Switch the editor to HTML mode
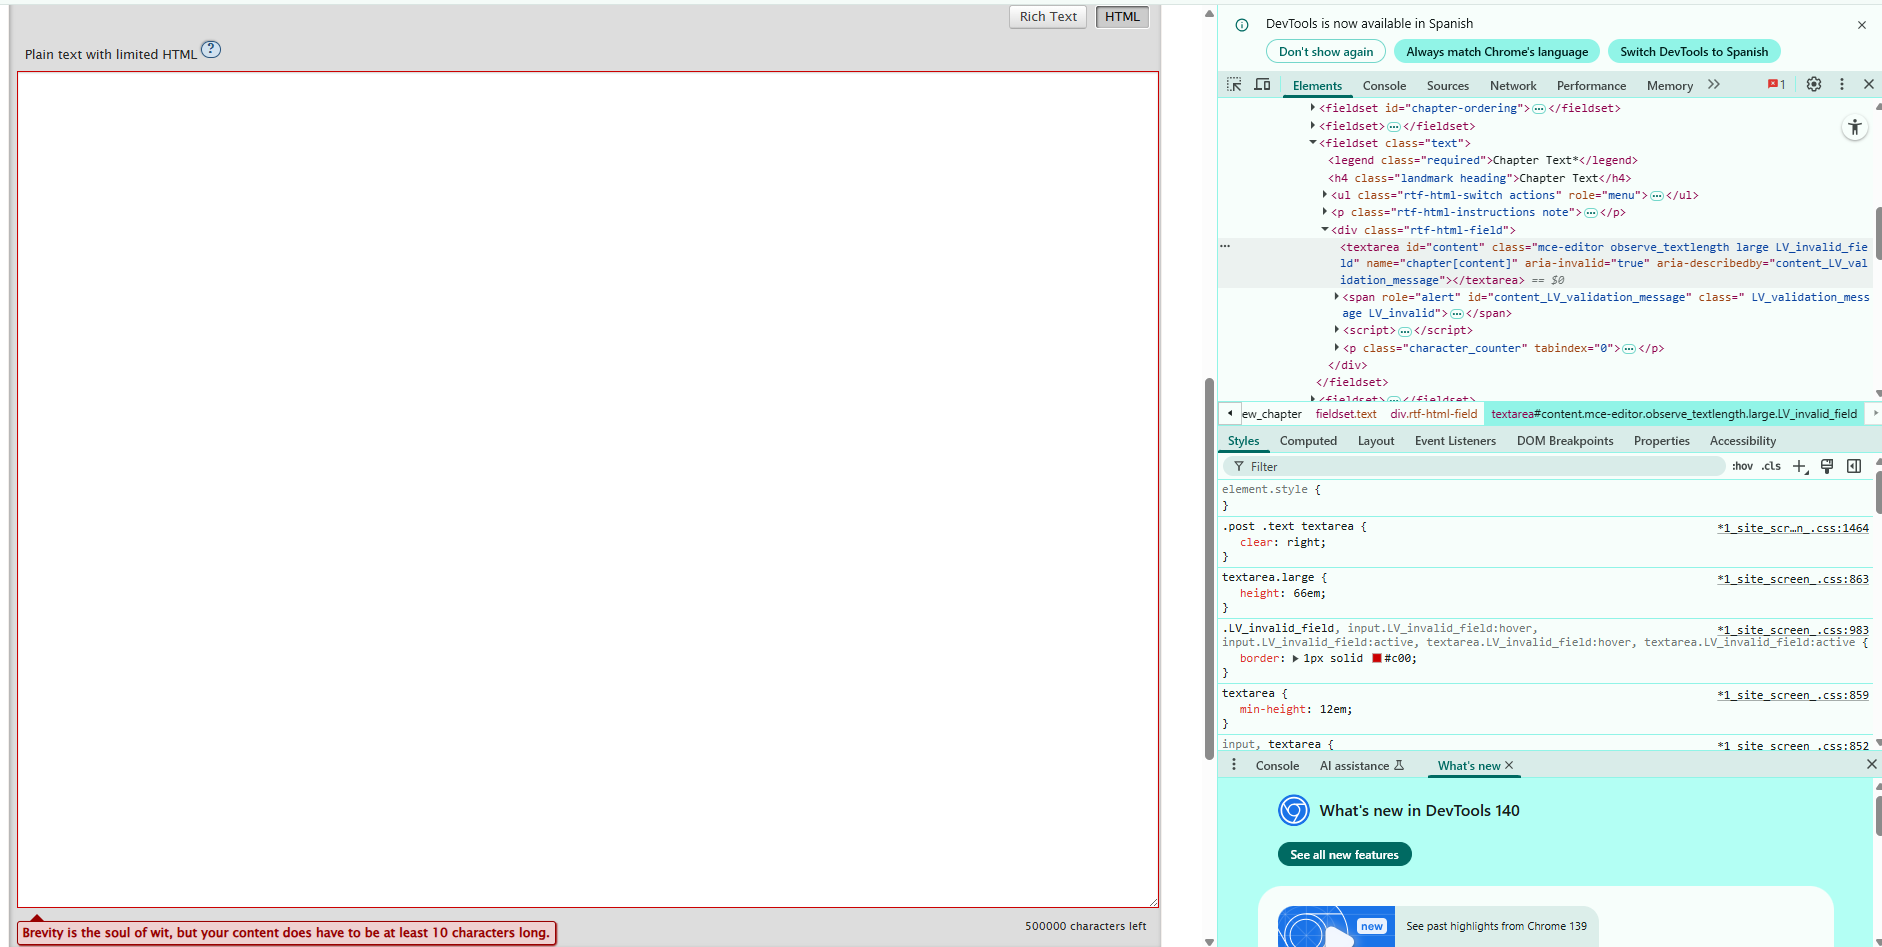Viewport: 1882px width, 947px height. 1122,17
